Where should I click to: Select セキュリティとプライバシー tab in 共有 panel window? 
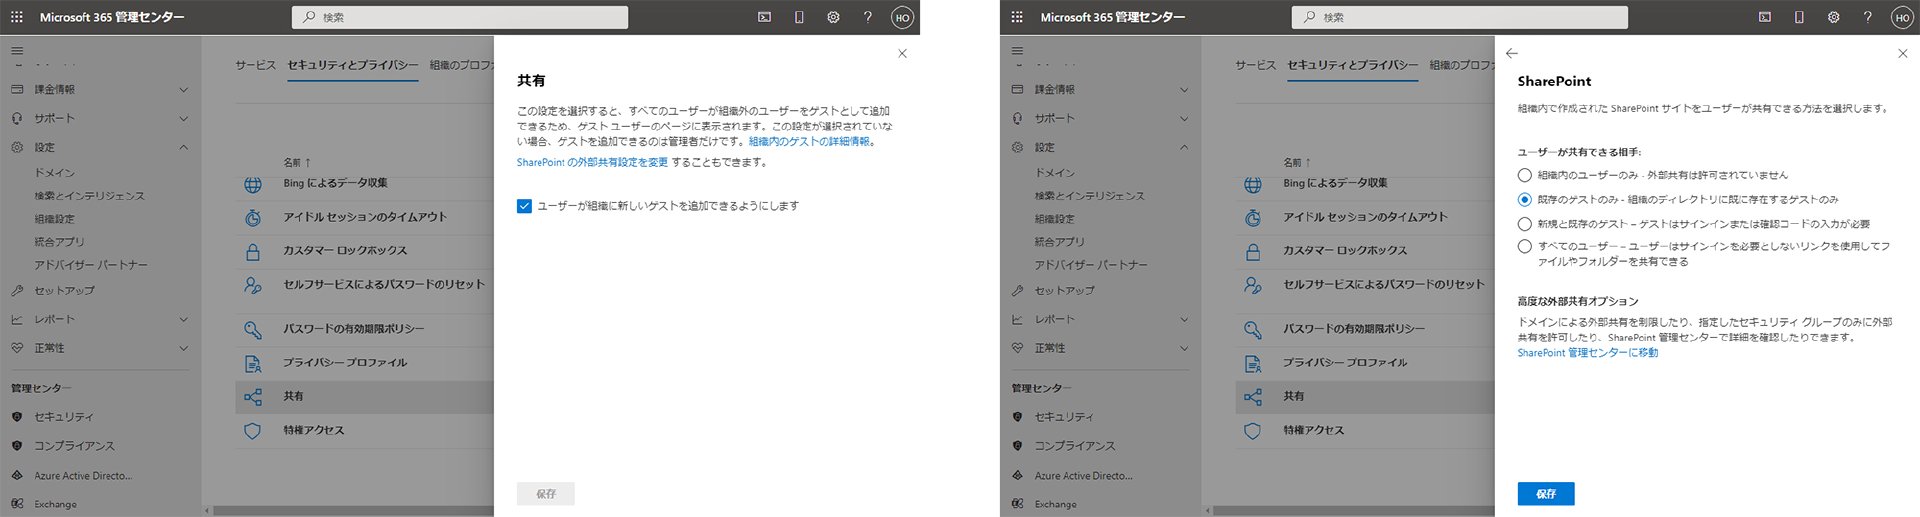[353, 65]
